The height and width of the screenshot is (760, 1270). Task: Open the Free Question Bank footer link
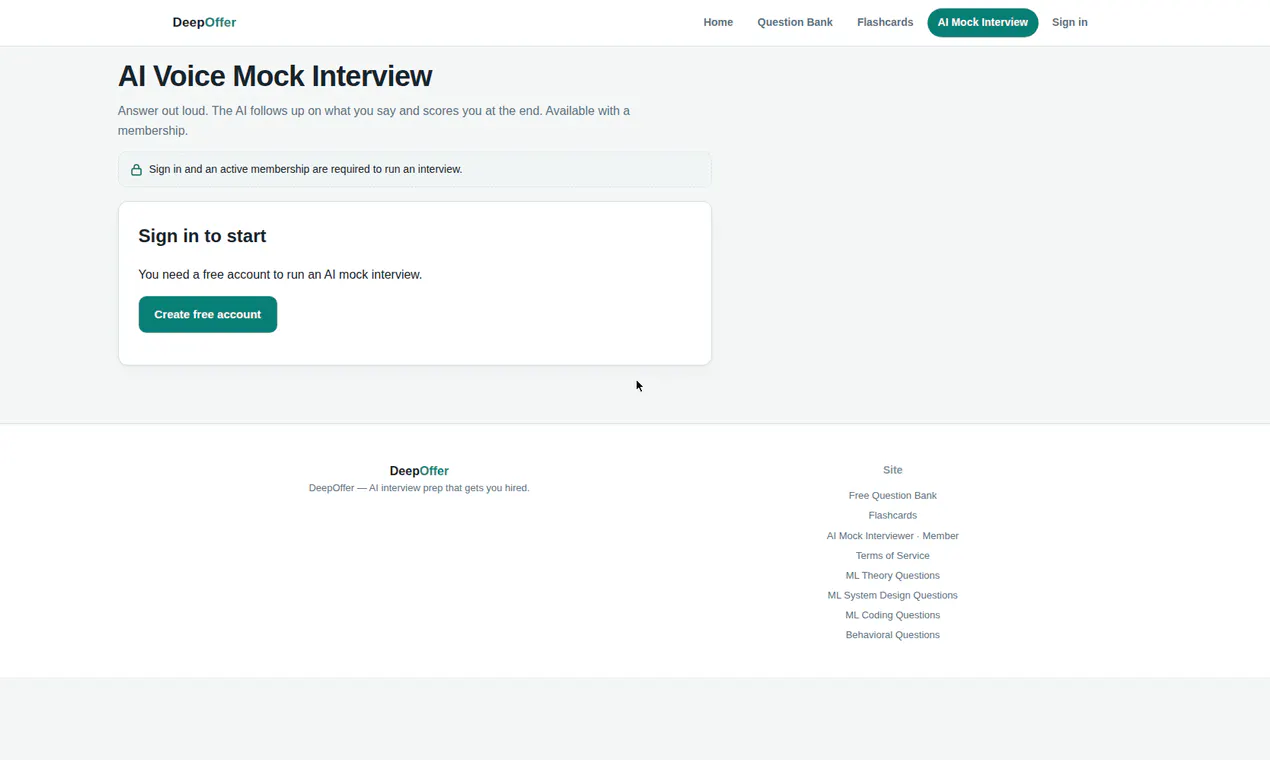coord(893,495)
